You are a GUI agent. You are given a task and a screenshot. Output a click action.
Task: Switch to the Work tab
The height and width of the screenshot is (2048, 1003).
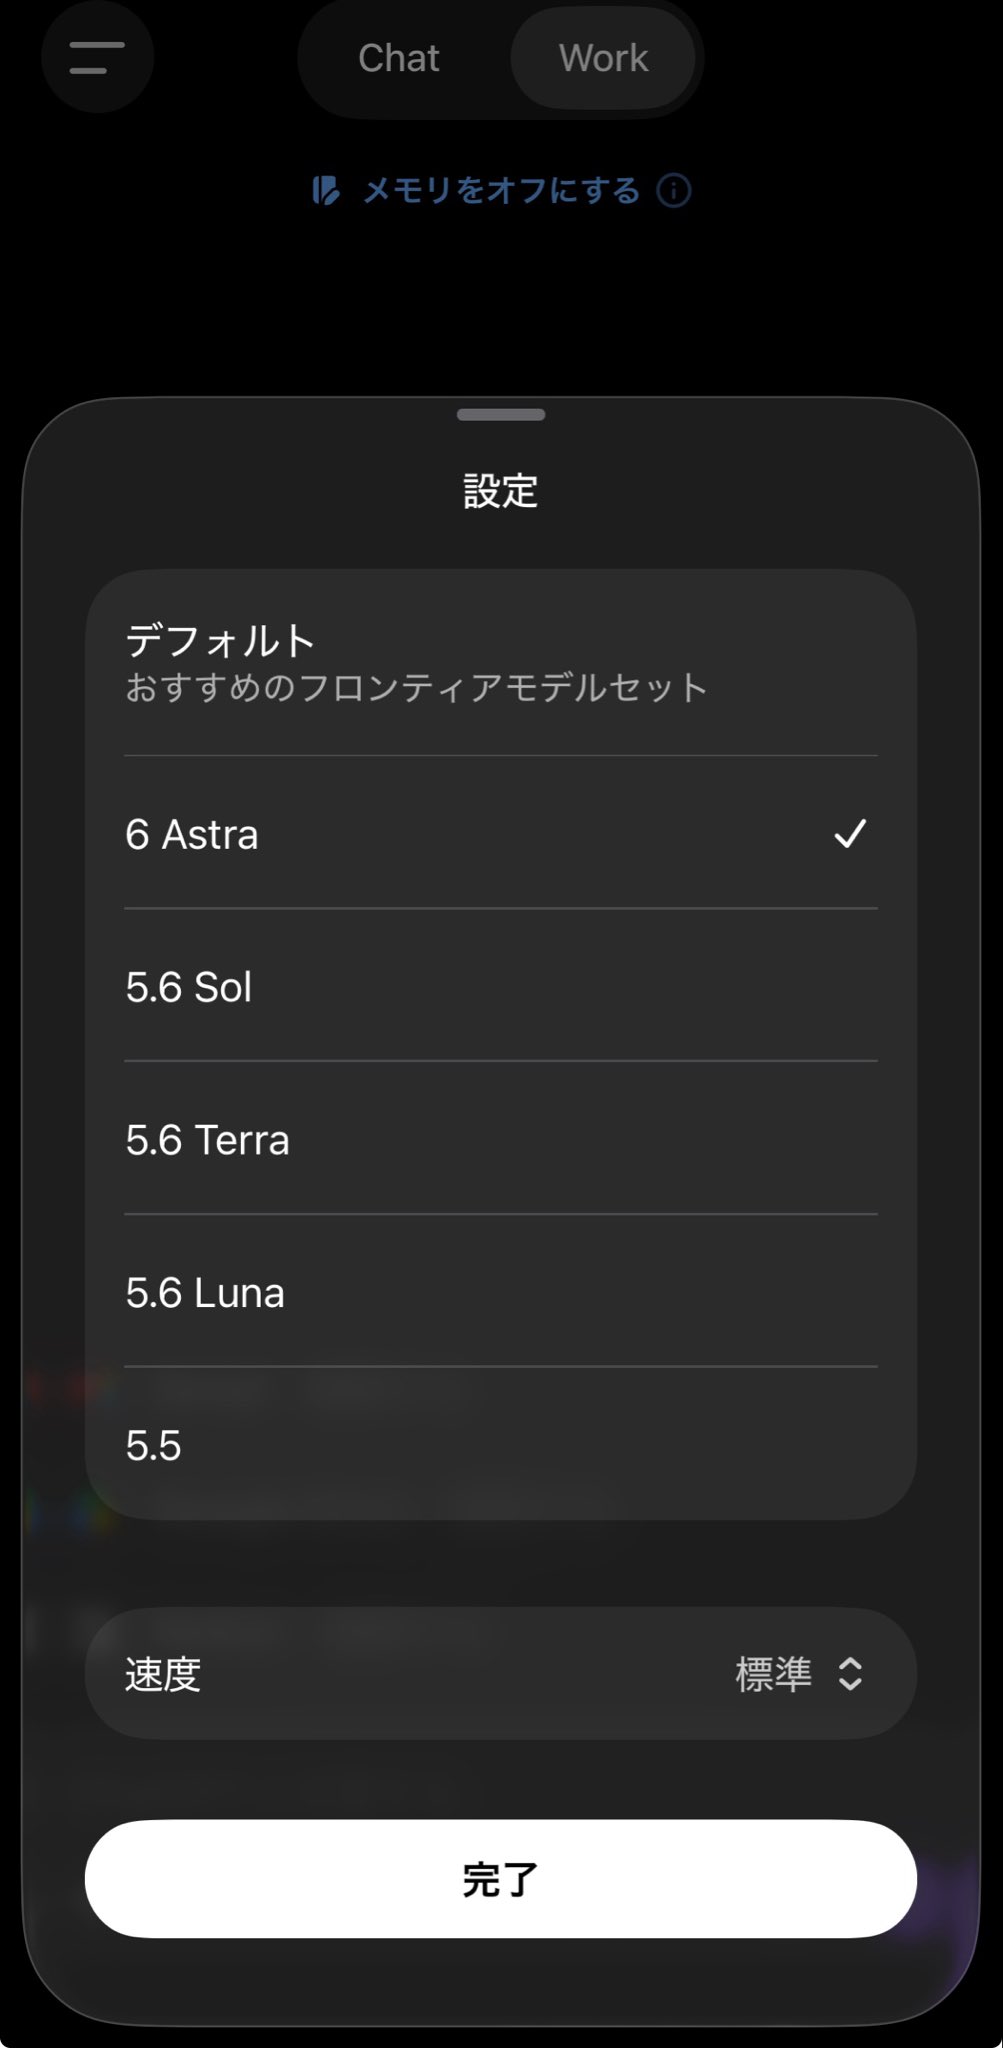click(603, 58)
